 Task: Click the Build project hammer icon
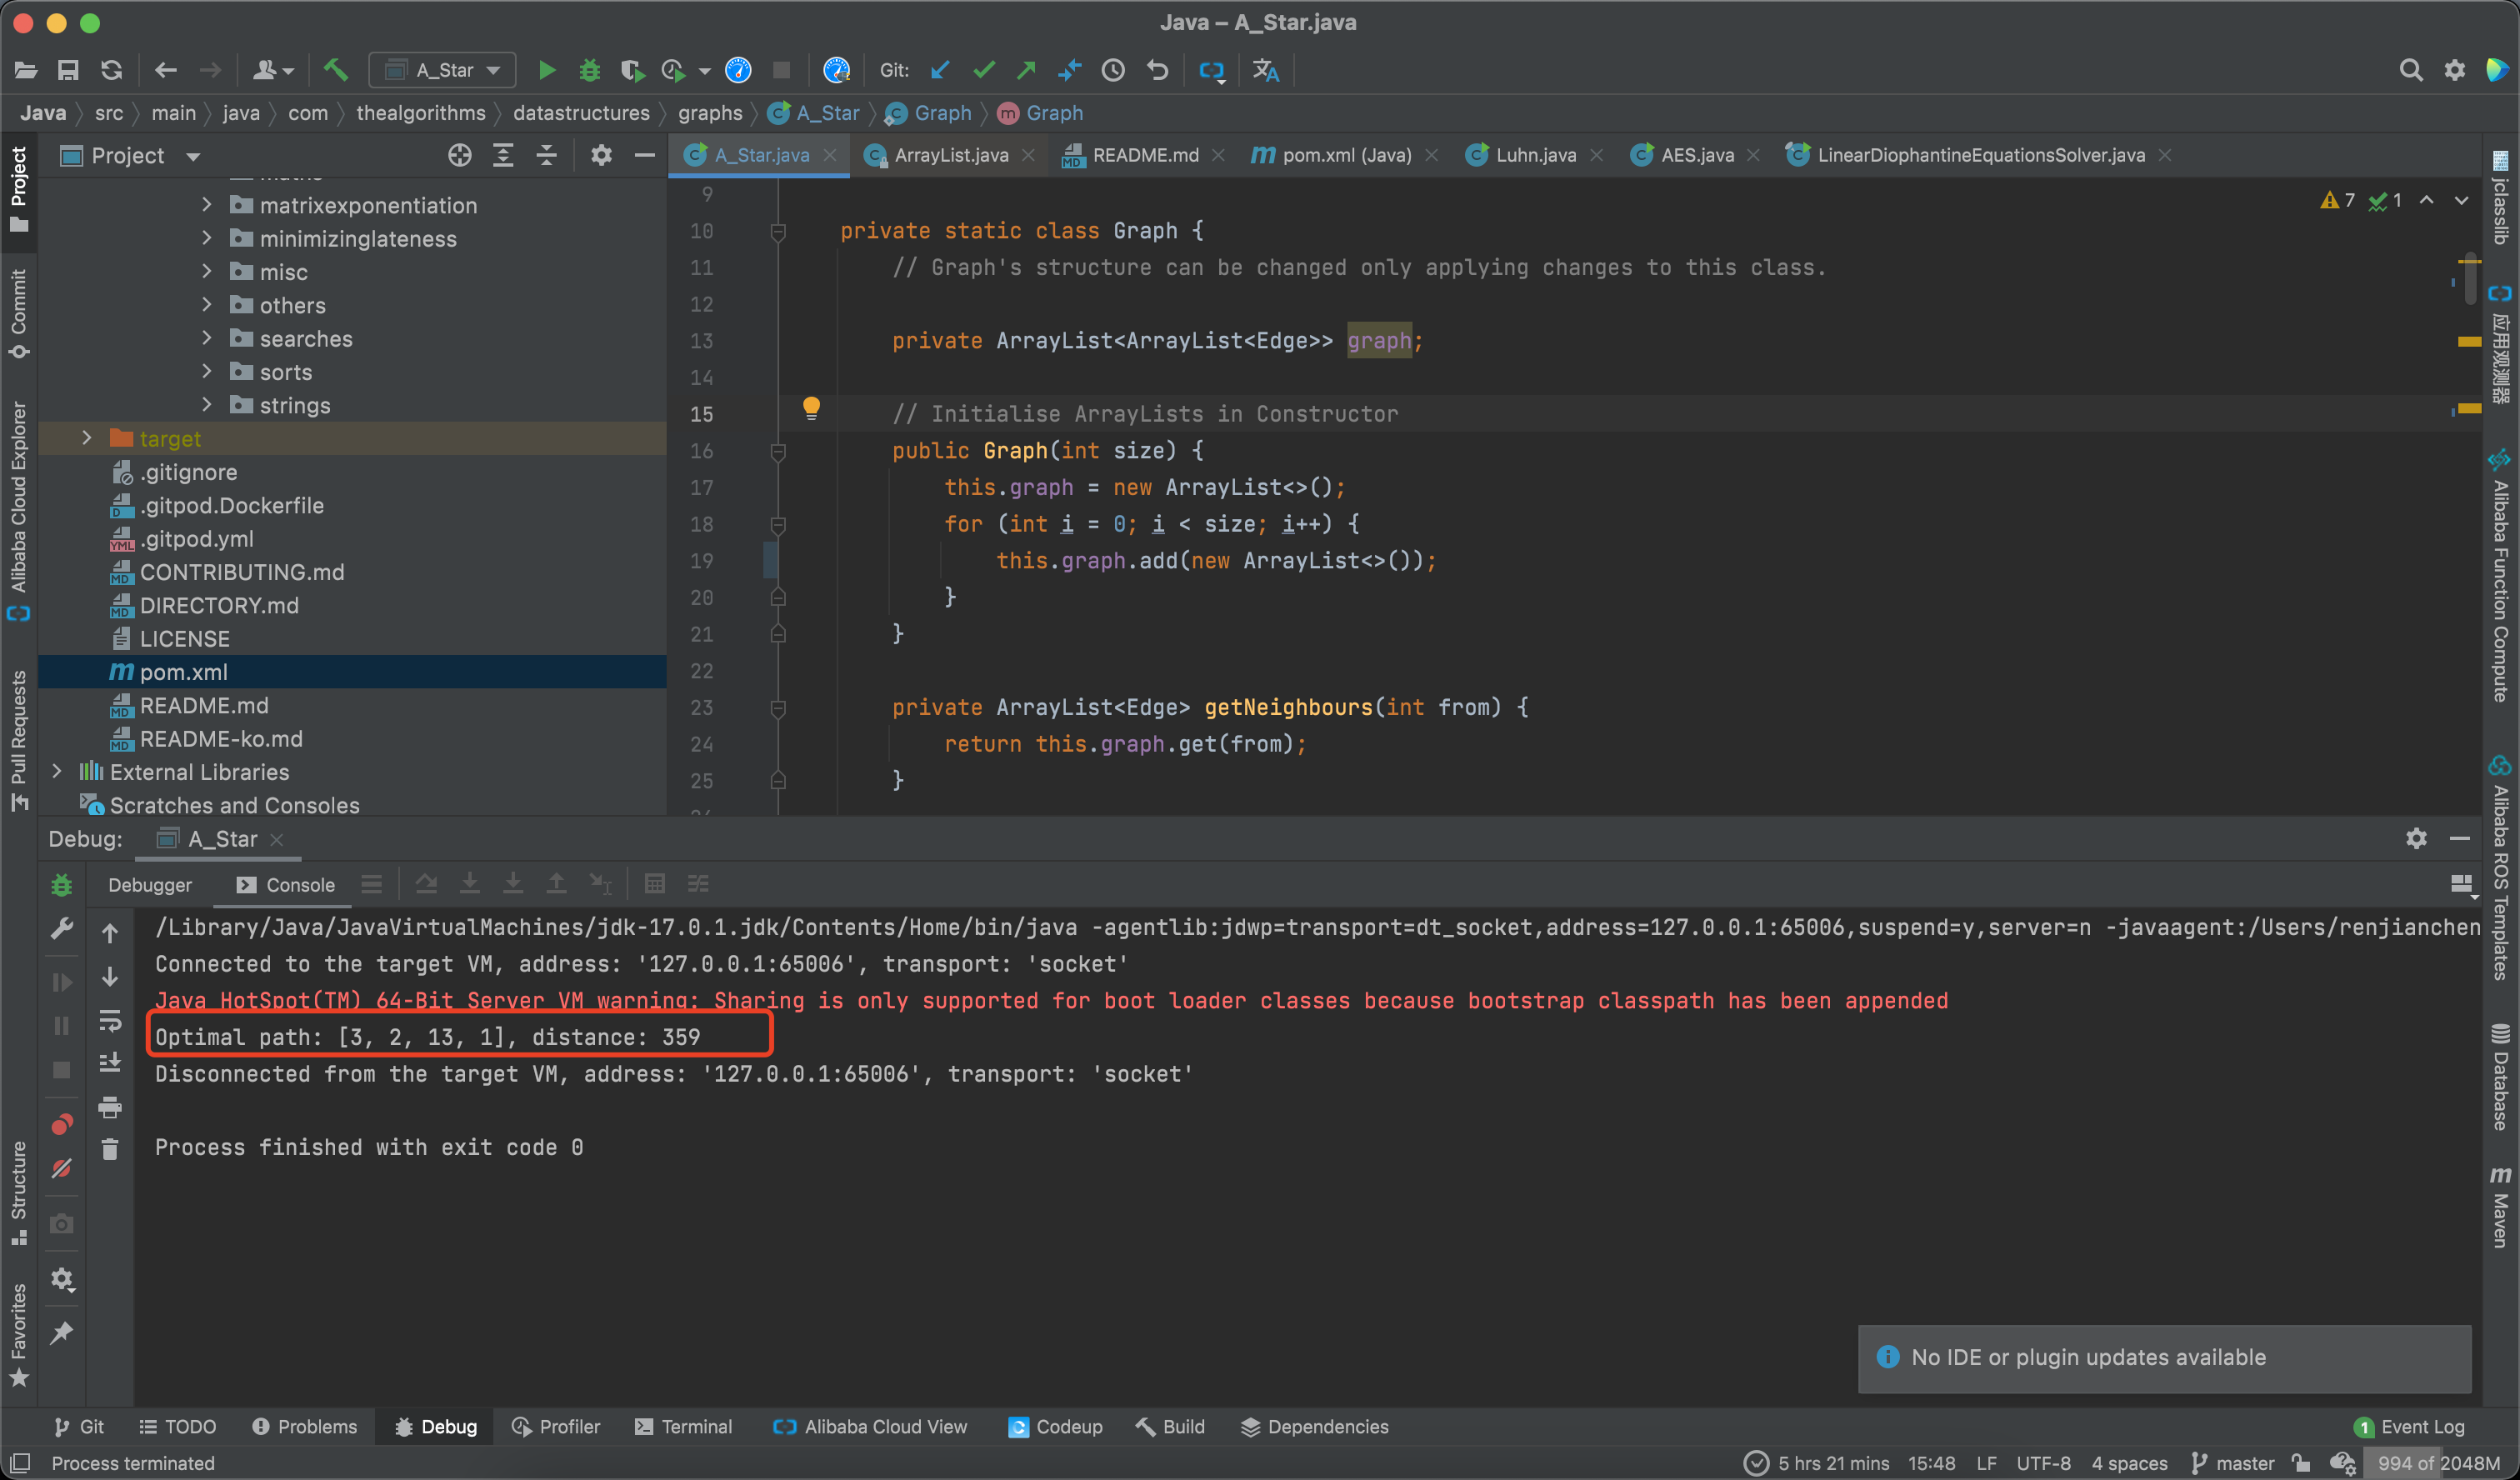[x=335, y=70]
